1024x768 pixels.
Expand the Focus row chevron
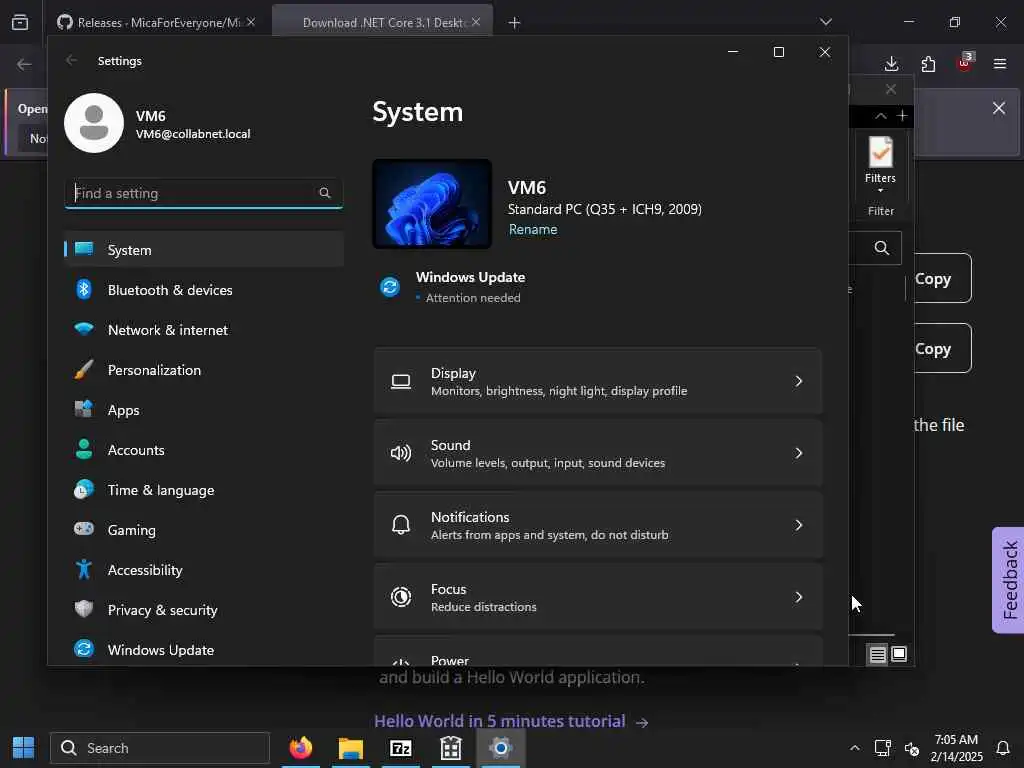pos(798,597)
